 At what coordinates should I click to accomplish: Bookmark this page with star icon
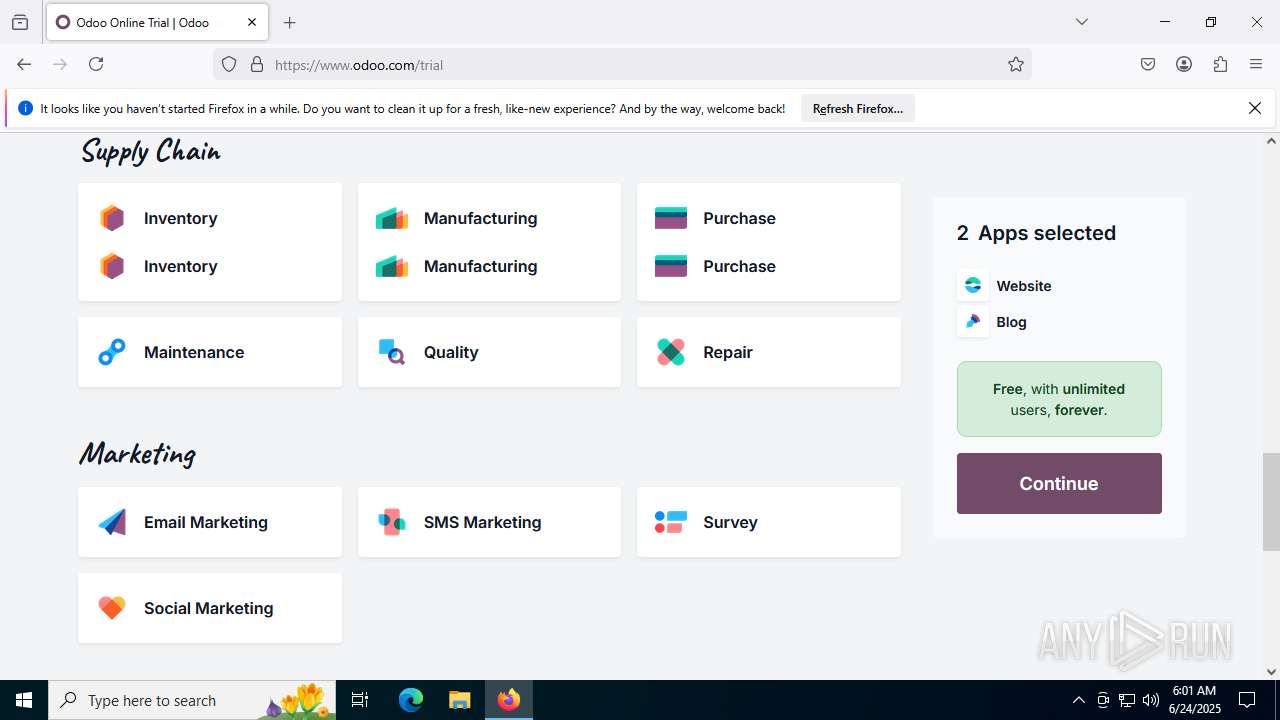click(x=1016, y=65)
